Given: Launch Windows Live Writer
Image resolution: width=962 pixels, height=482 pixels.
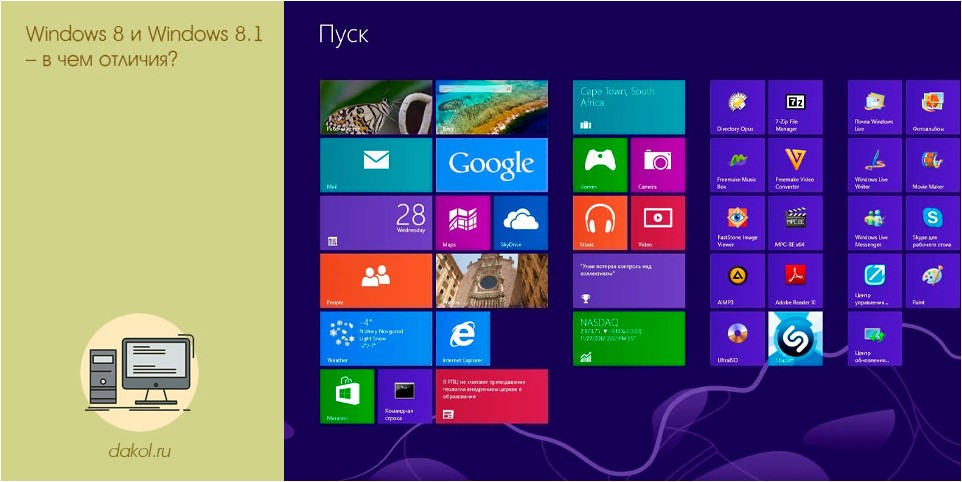Looking at the screenshot, I should click(875, 165).
